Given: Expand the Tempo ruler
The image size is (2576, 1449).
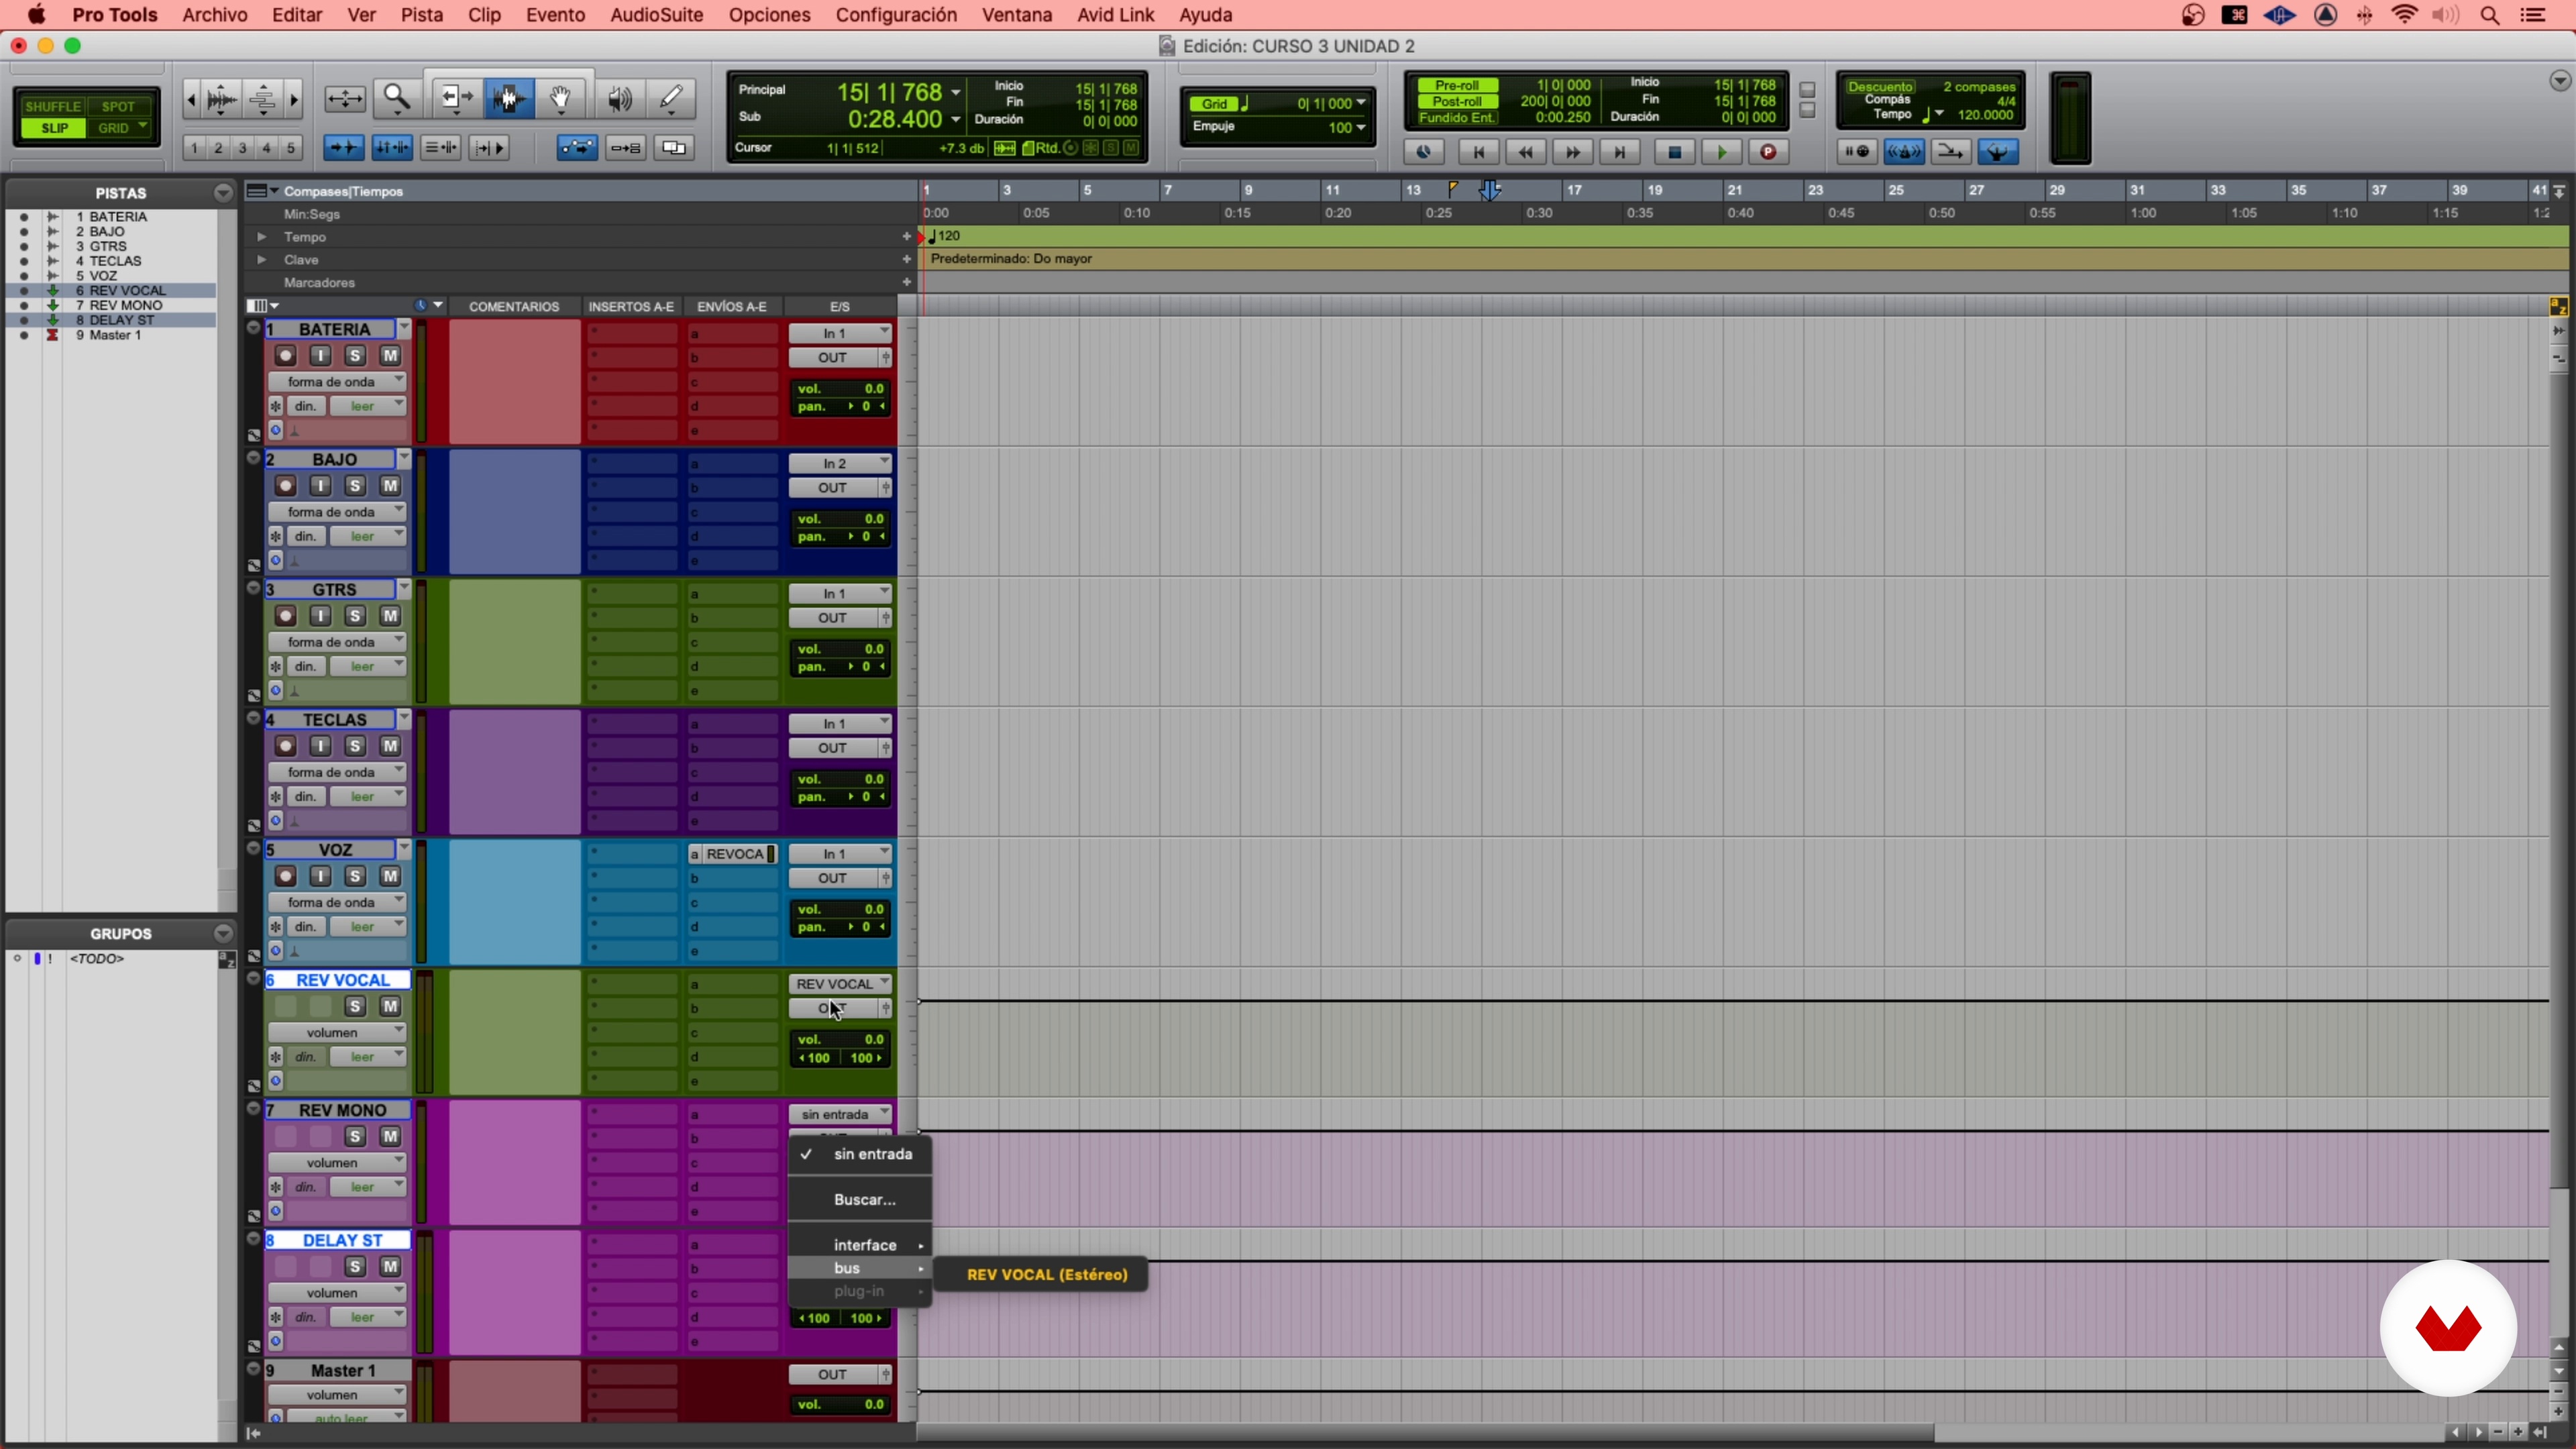Looking at the screenshot, I should pyautogui.click(x=262, y=237).
